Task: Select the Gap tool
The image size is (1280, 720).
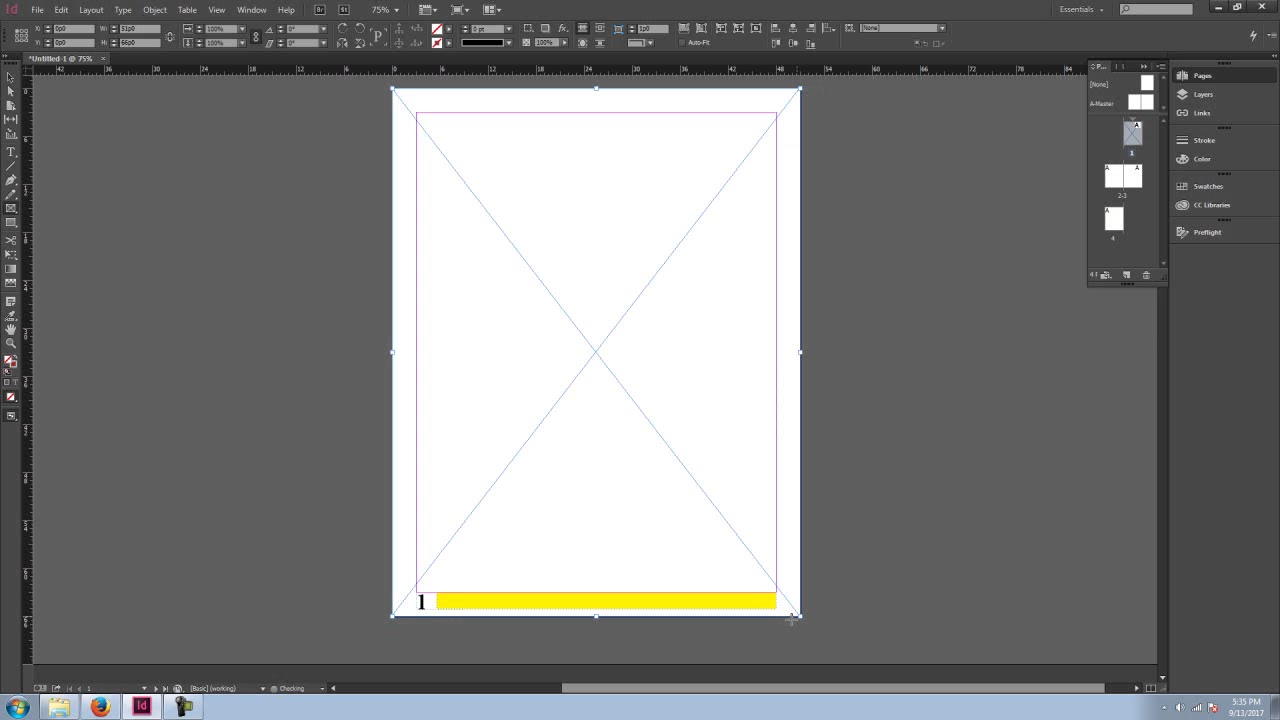Action: click(11, 119)
